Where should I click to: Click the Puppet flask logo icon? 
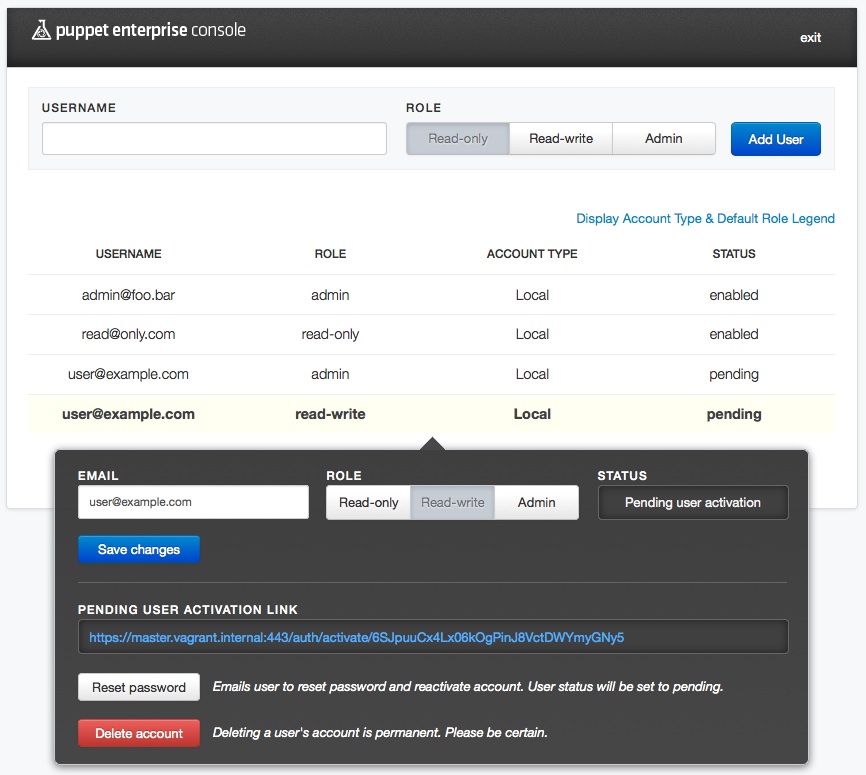(x=41, y=31)
